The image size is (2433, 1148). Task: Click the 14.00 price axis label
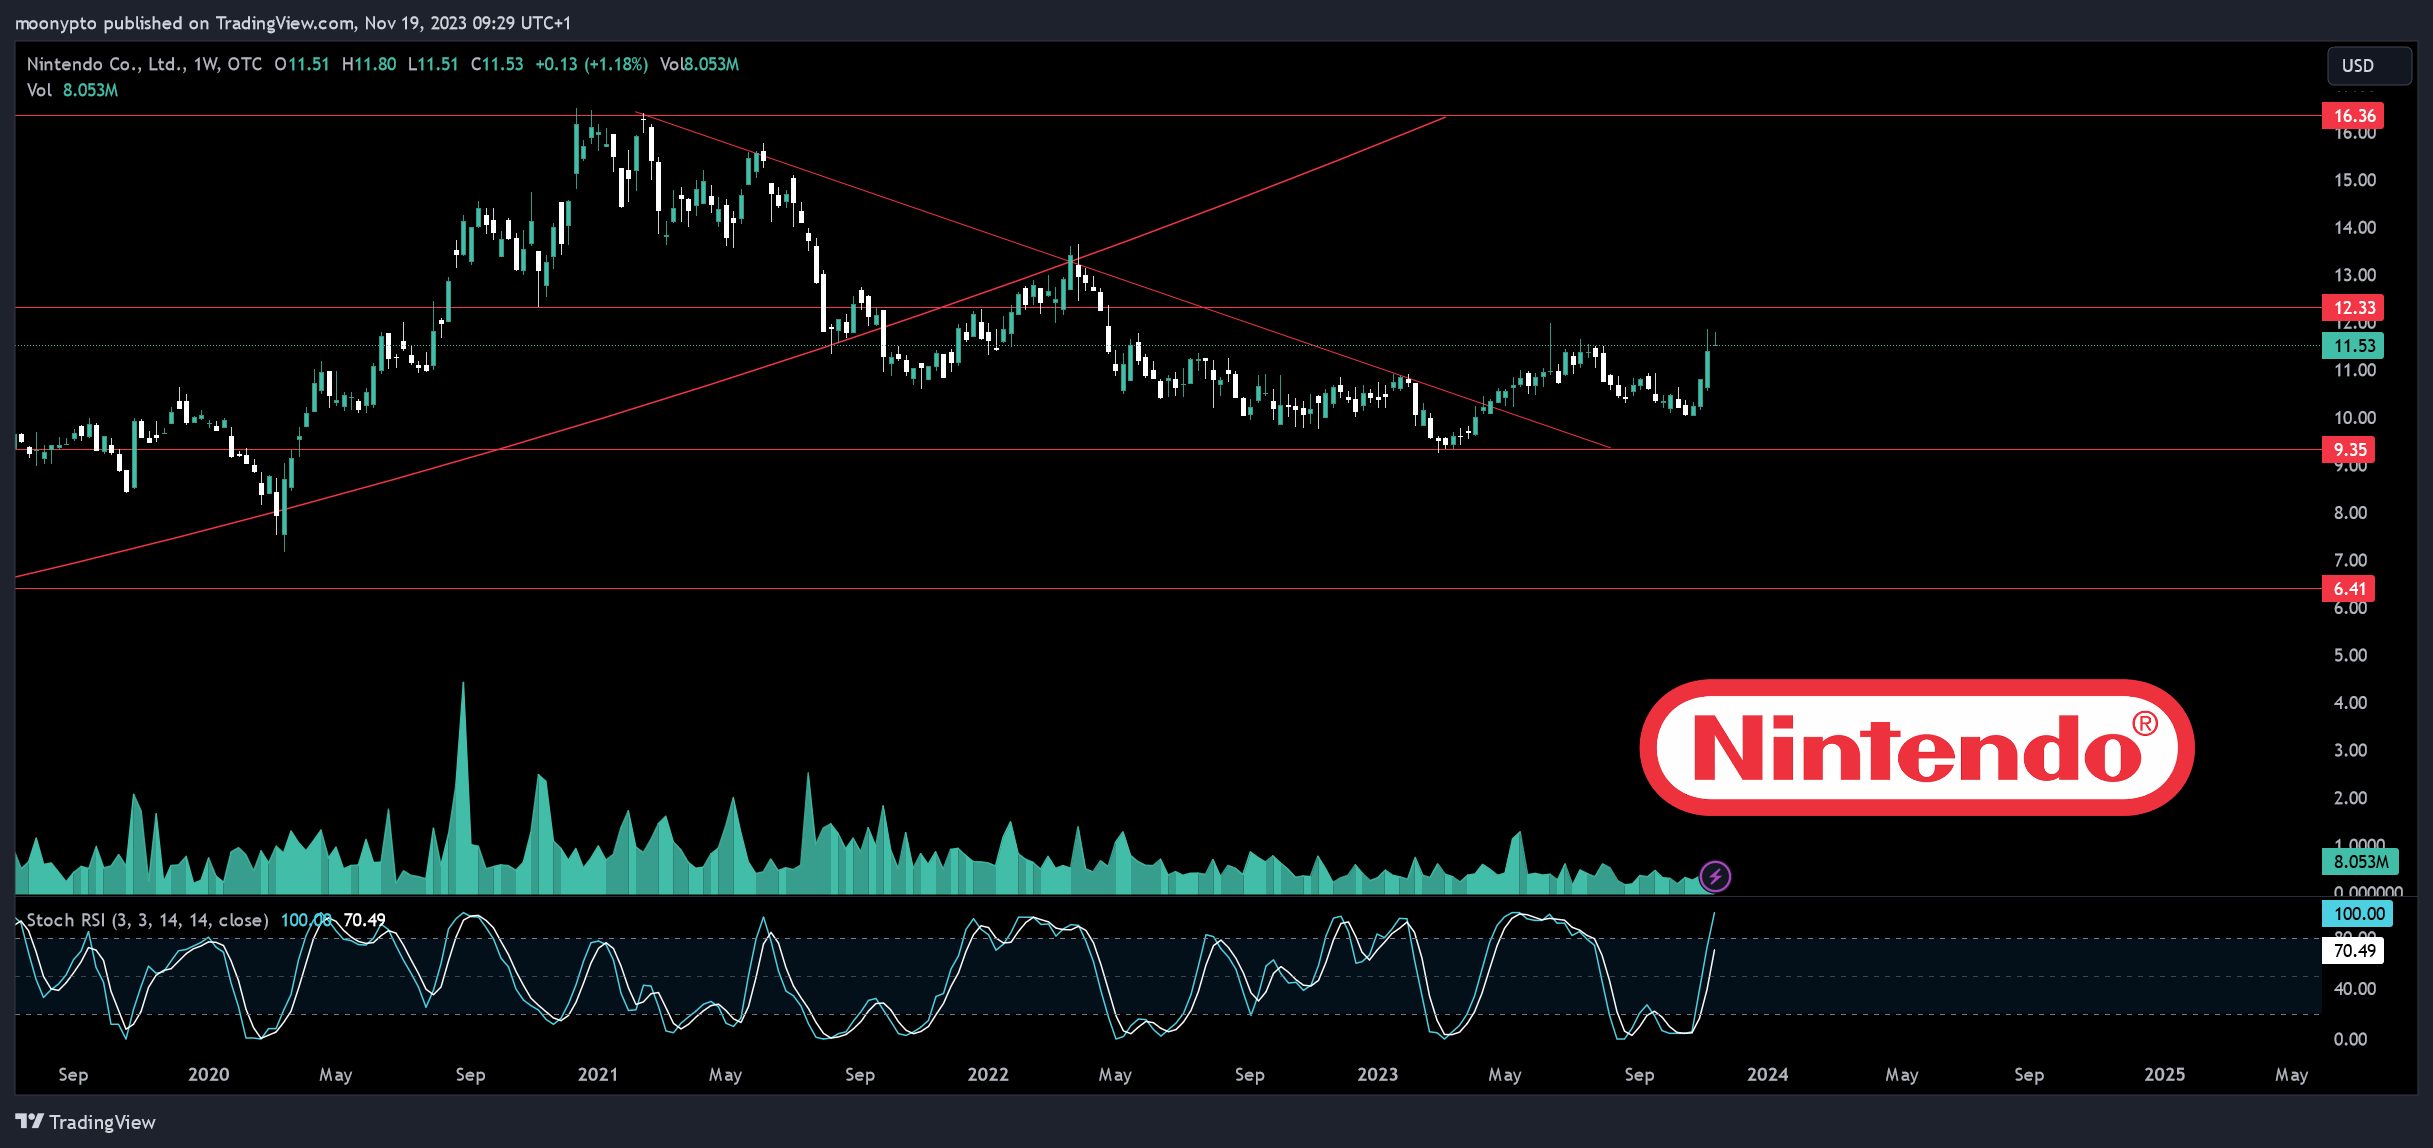pyautogui.click(x=2355, y=228)
